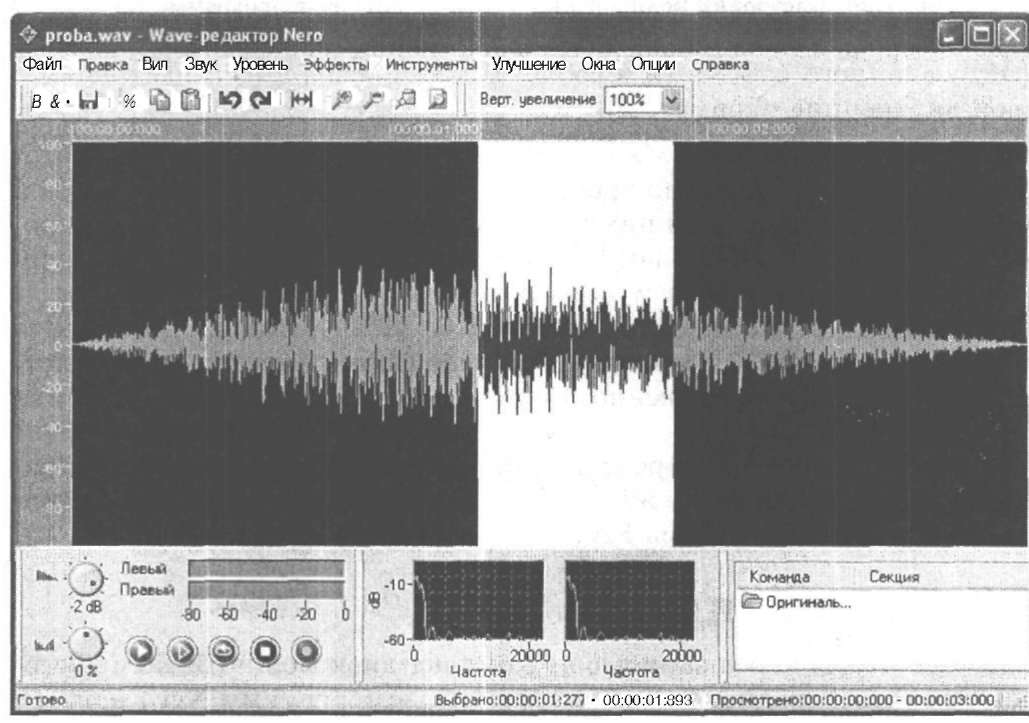Open the Инструменты menu
The height and width of the screenshot is (723, 1029).
(x=431, y=65)
